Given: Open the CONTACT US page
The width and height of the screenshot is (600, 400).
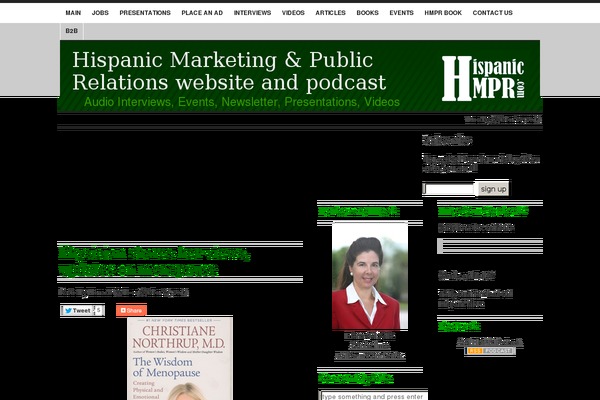Looking at the screenshot, I should (492, 13).
